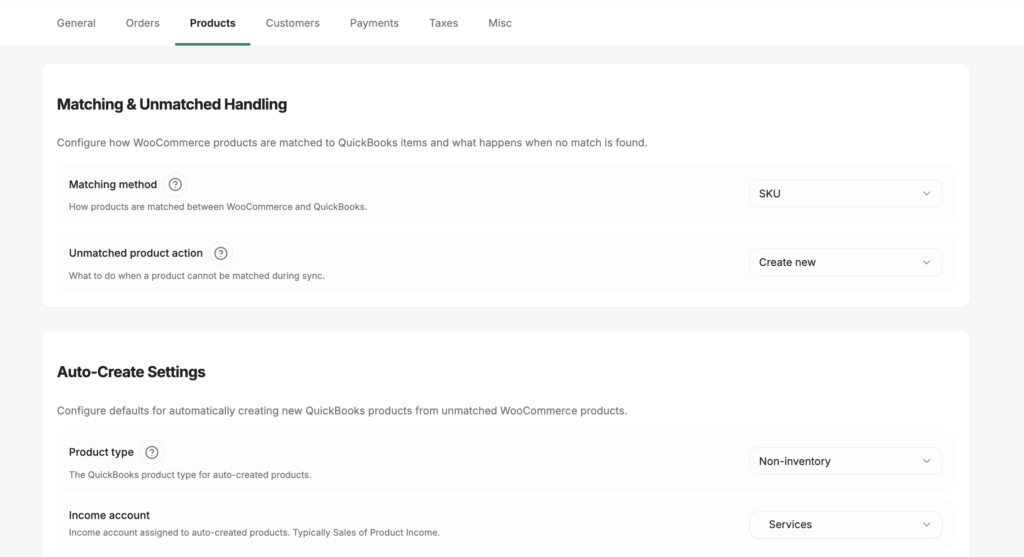This screenshot has width=1024, height=557.
Task: Switch to the Misc tab
Action: point(500,23)
